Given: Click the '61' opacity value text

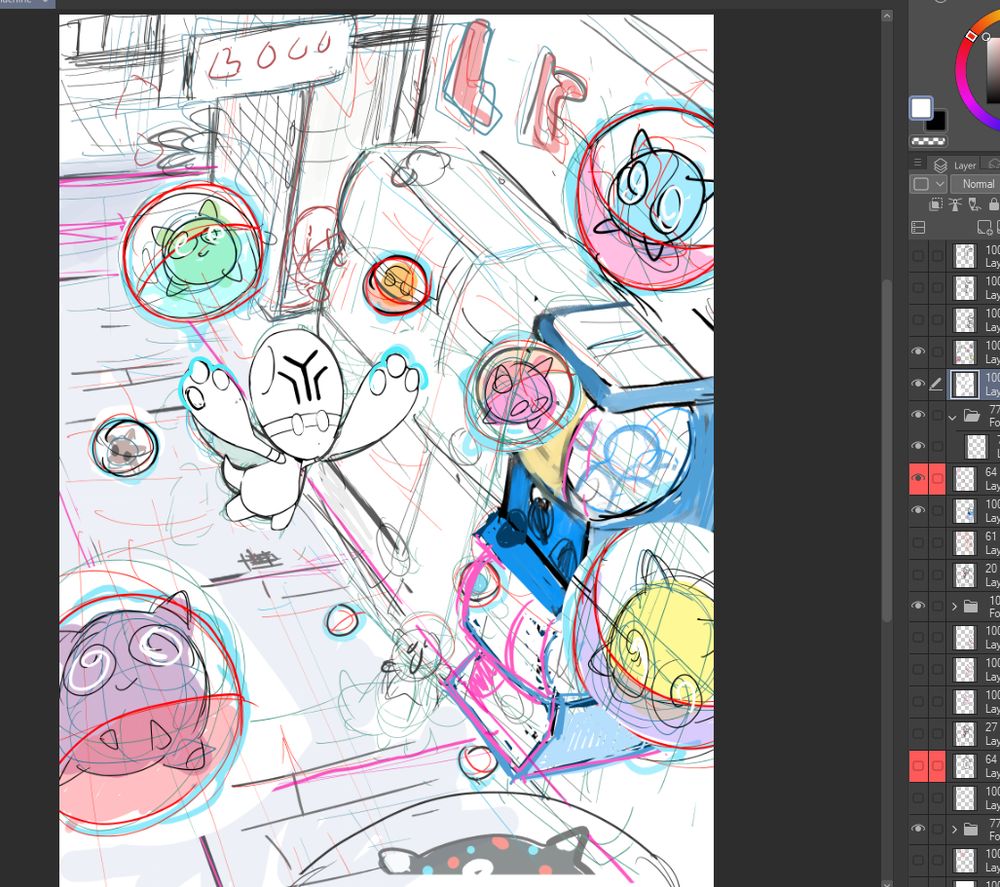Looking at the screenshot, I should (991, 536).
